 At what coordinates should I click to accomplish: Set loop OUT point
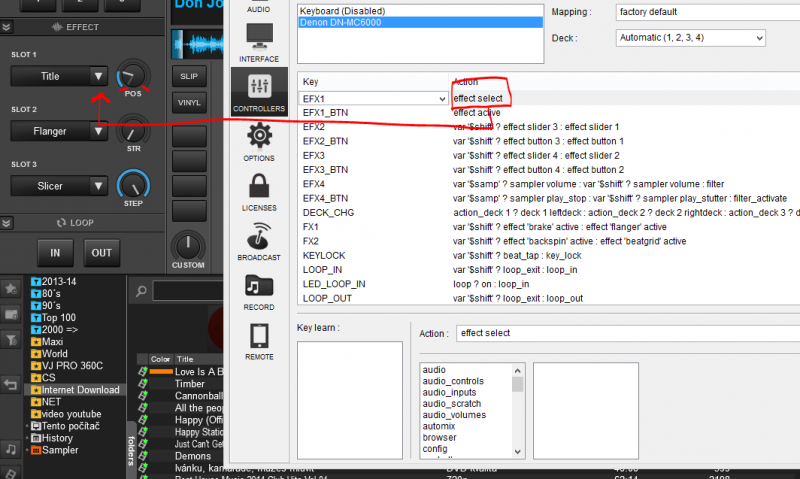pyautogui.click(x=102, y=253)
